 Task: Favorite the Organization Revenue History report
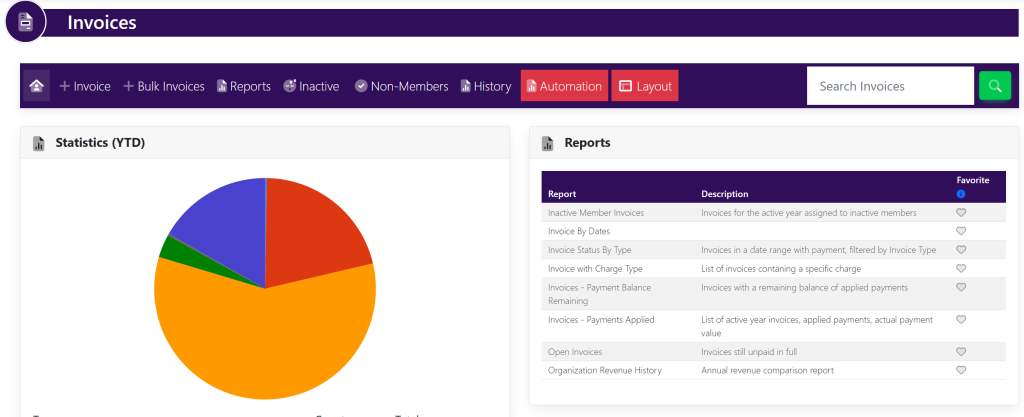click(961, 370)
